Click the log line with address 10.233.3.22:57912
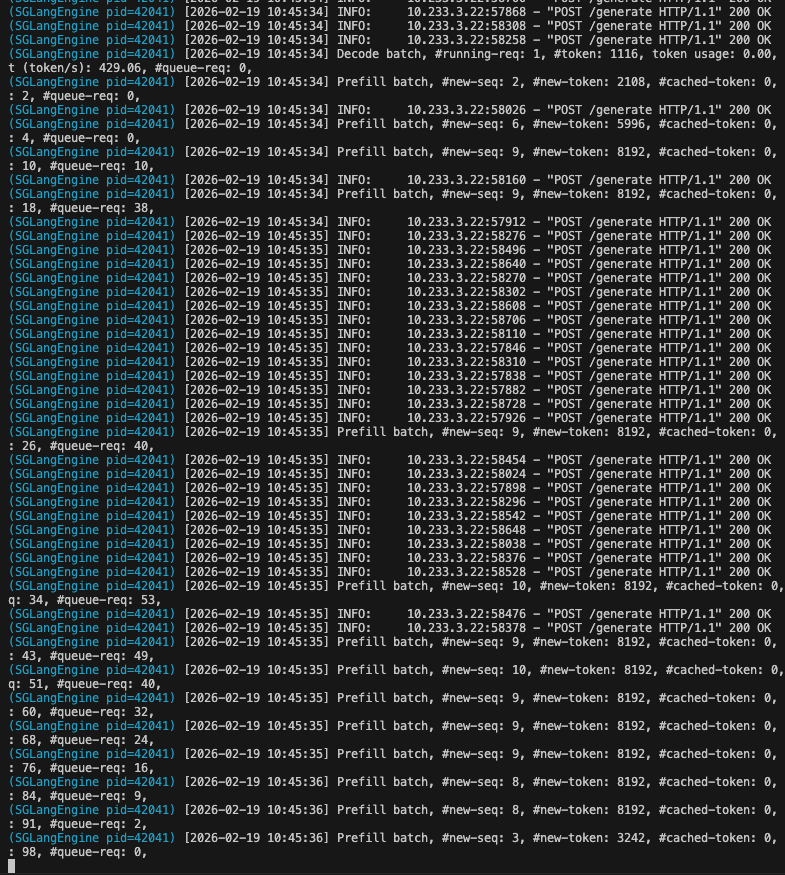Viewport: 785px width, 875px height. [390, 222]
